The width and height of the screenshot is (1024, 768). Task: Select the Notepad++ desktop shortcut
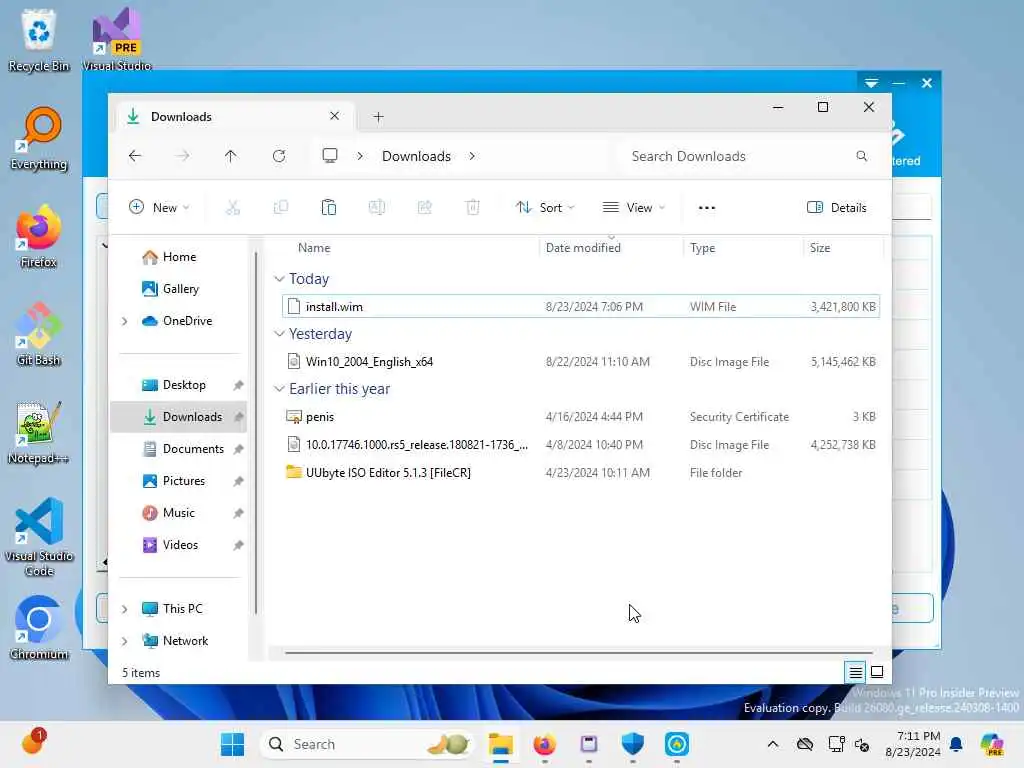point(39,432)
